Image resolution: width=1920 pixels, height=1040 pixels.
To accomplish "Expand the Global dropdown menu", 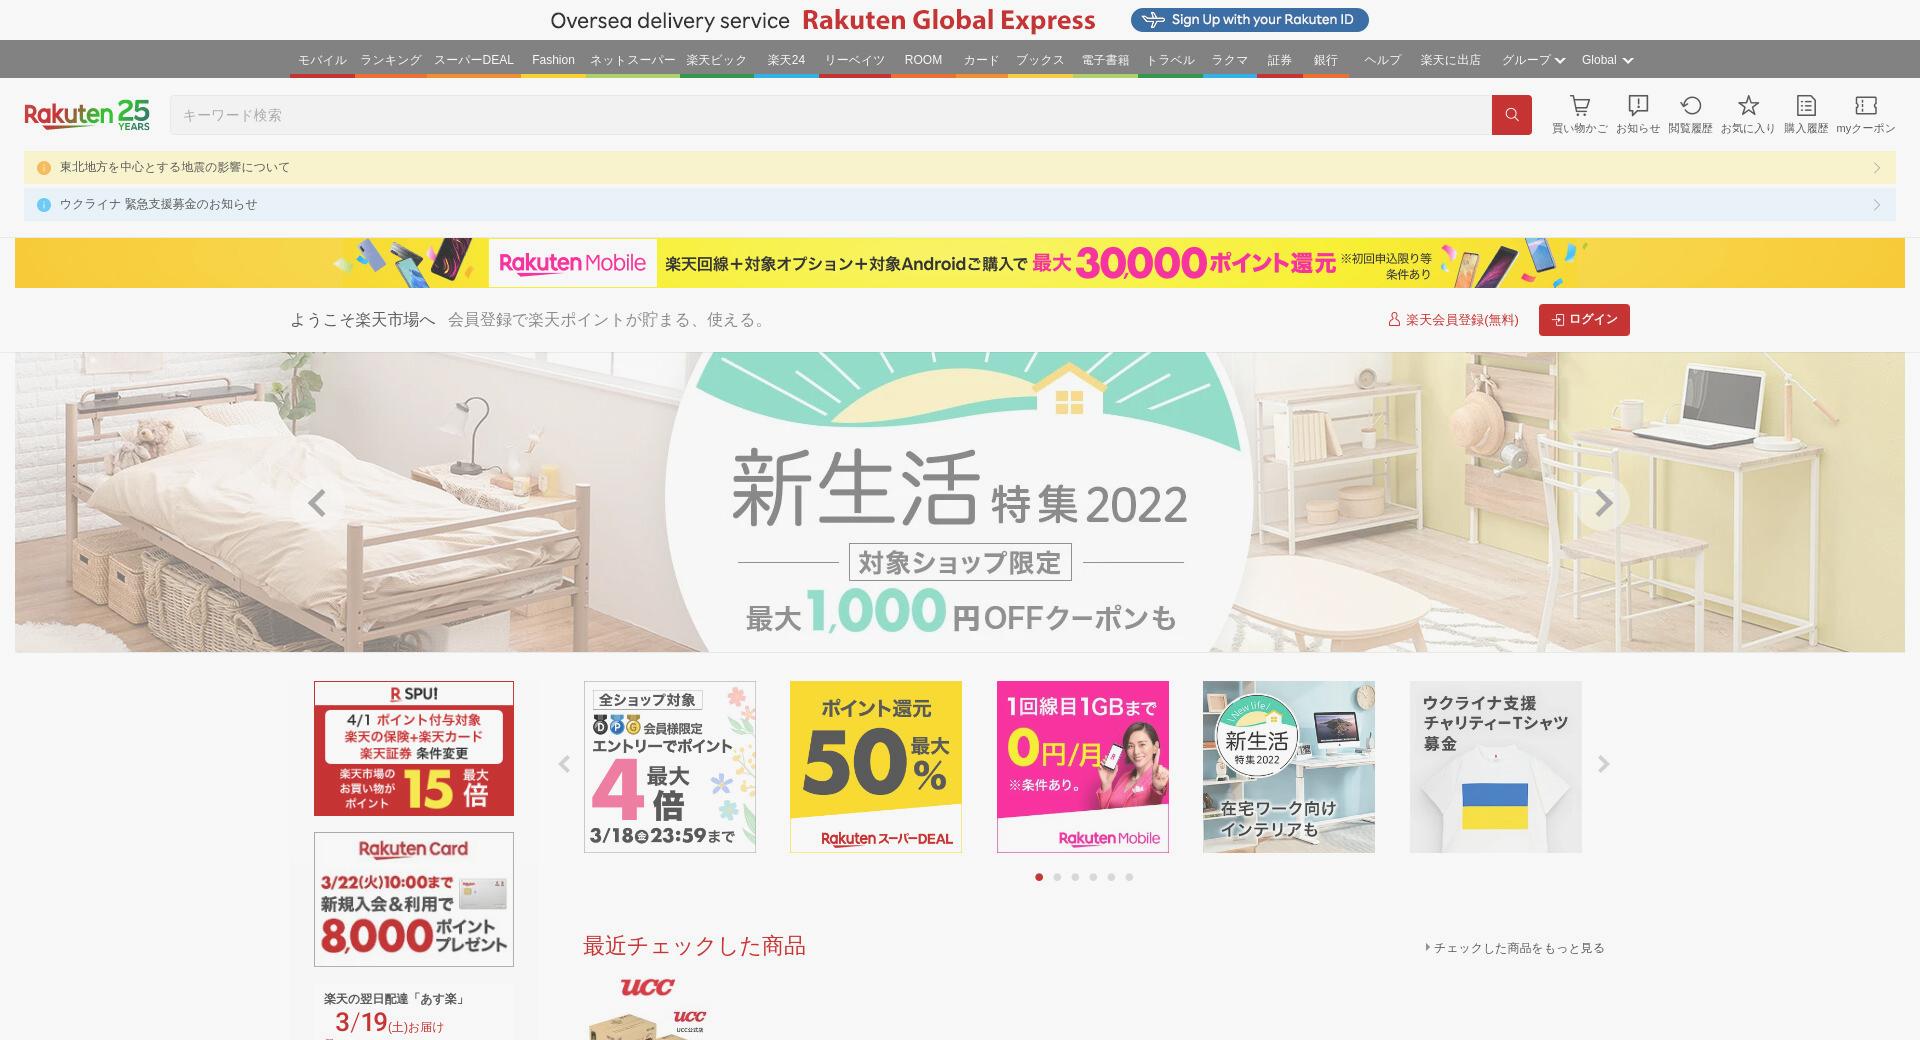I will 1607,60.
